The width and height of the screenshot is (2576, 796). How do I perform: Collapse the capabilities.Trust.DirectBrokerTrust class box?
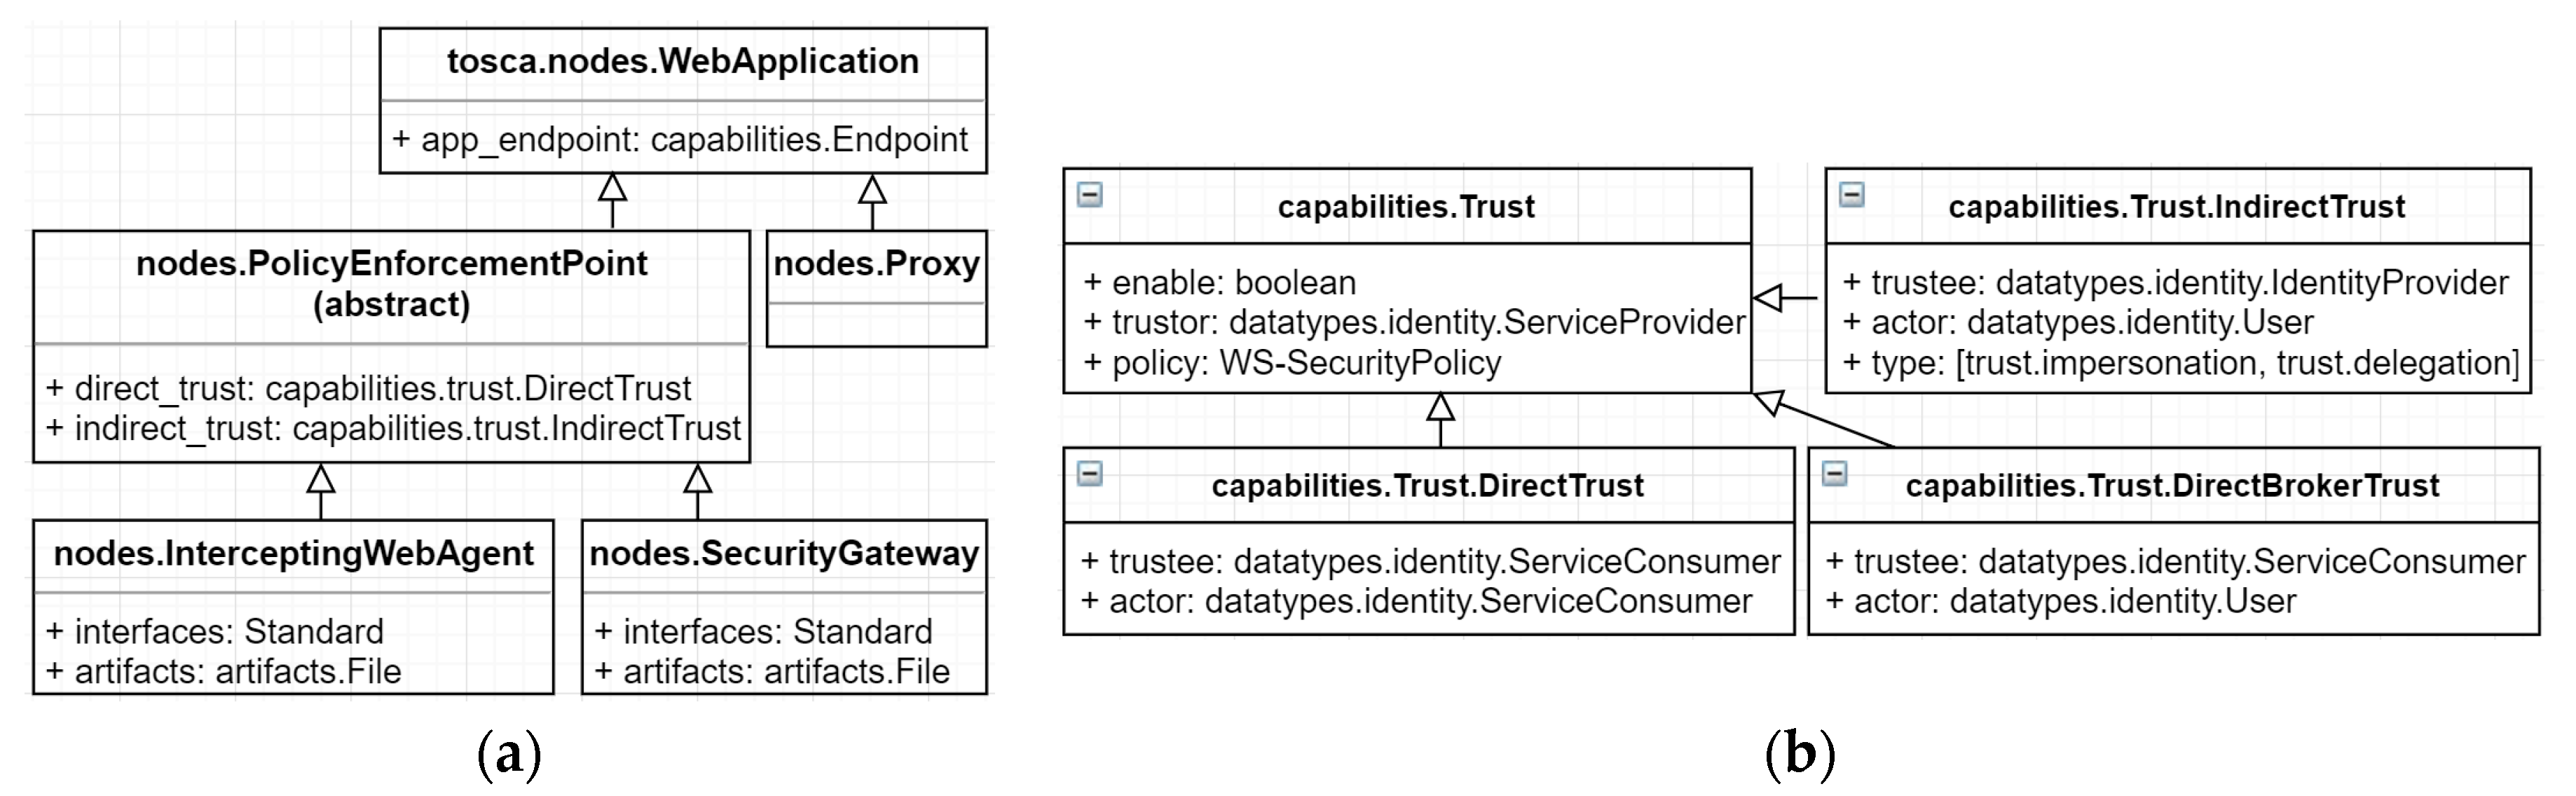click(1834, 474)
